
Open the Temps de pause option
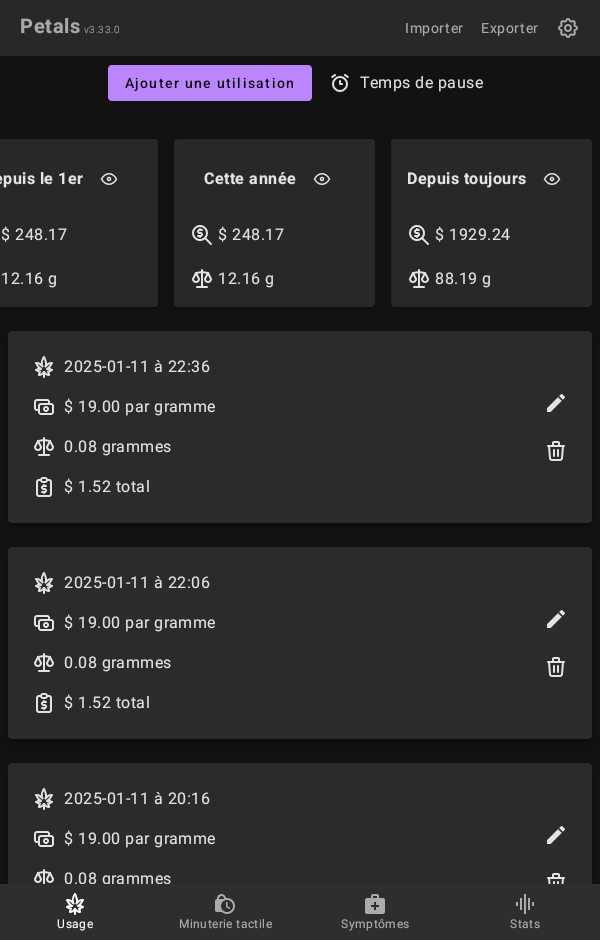(x=421, y=83)
